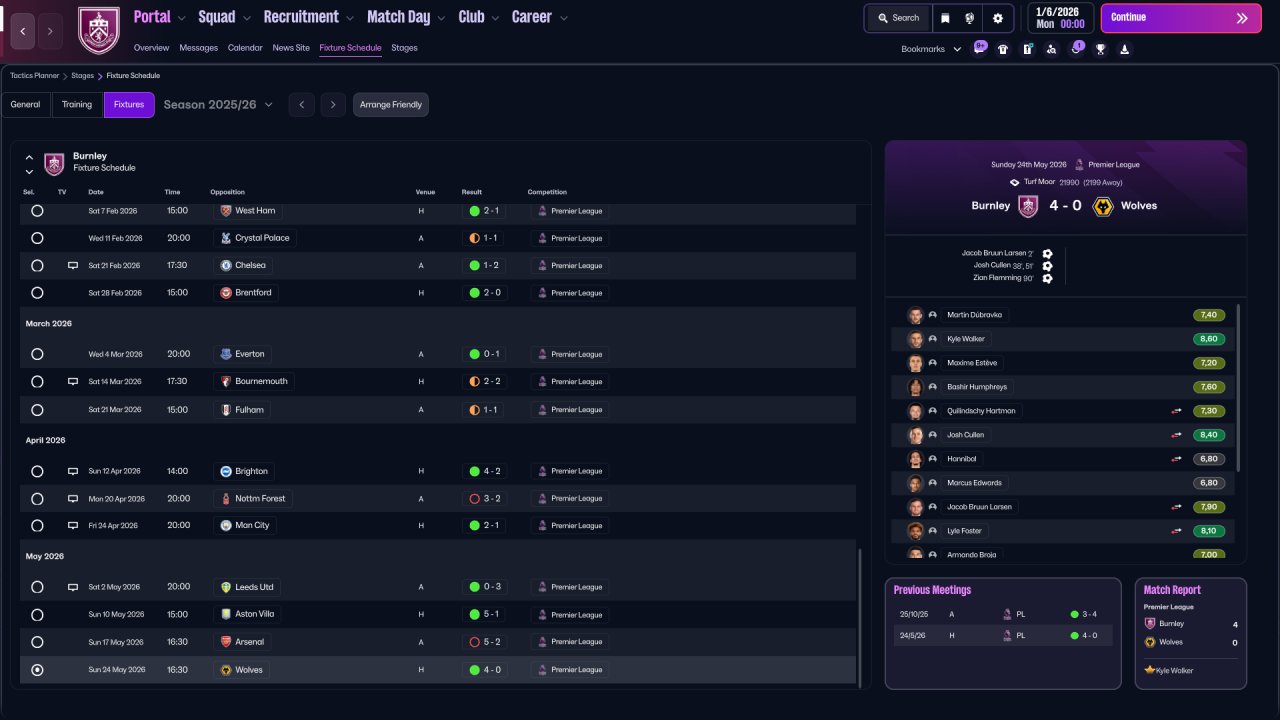Viewport: 1280px width, 720px height.
Task: Open the transfer shortcut with badge 1
Action: click(x=1076, y=49)
